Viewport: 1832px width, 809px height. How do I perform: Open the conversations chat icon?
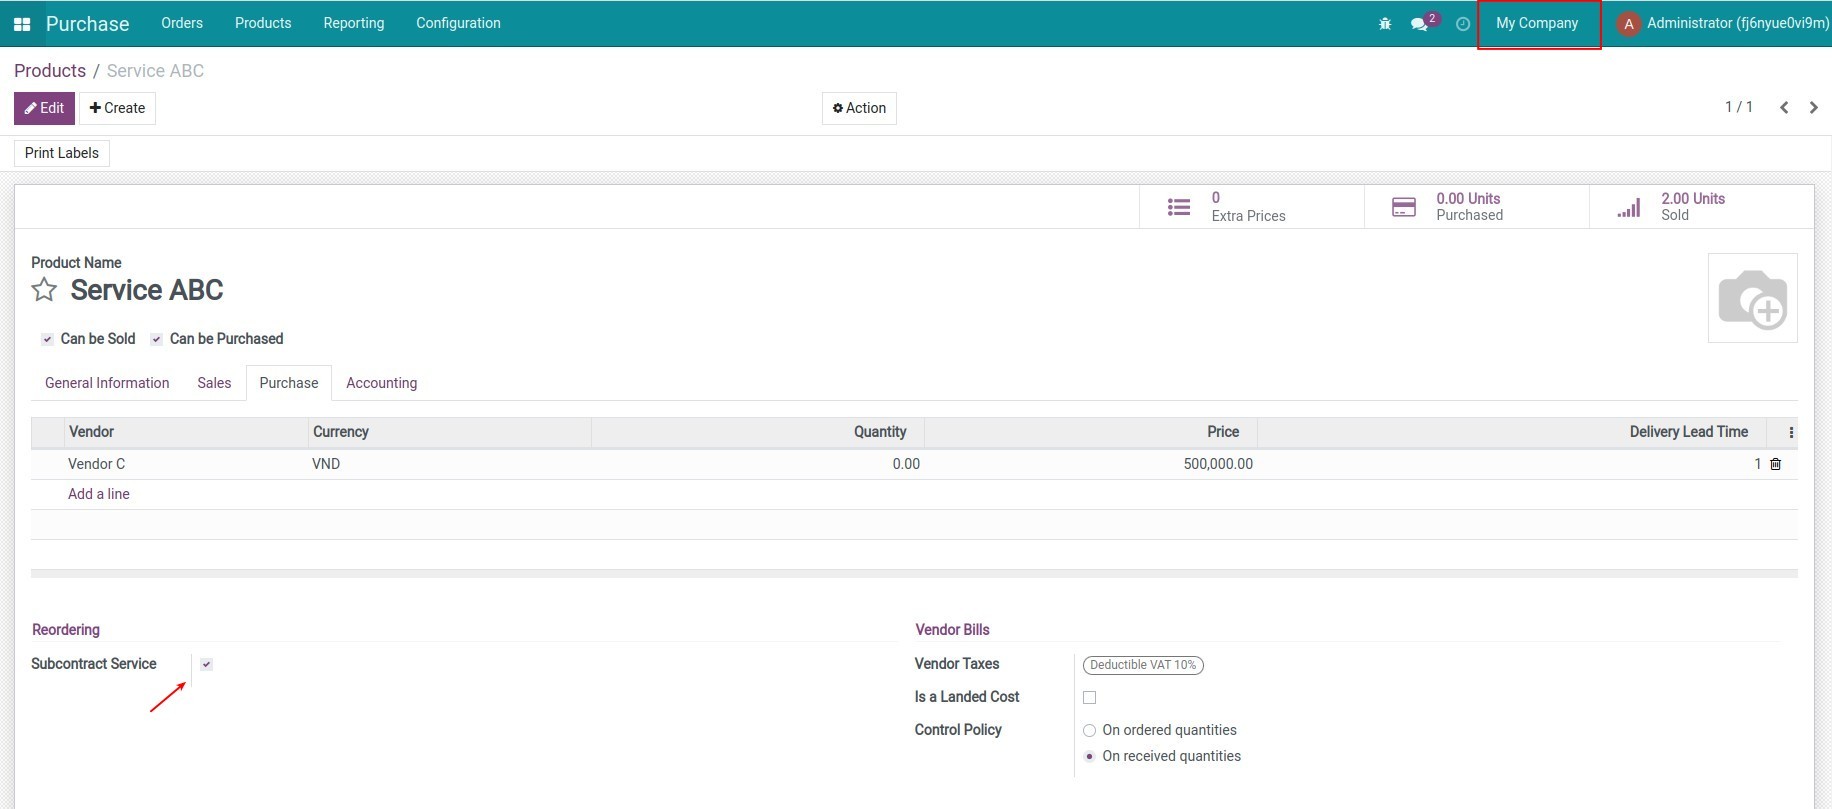point(1419,23)
